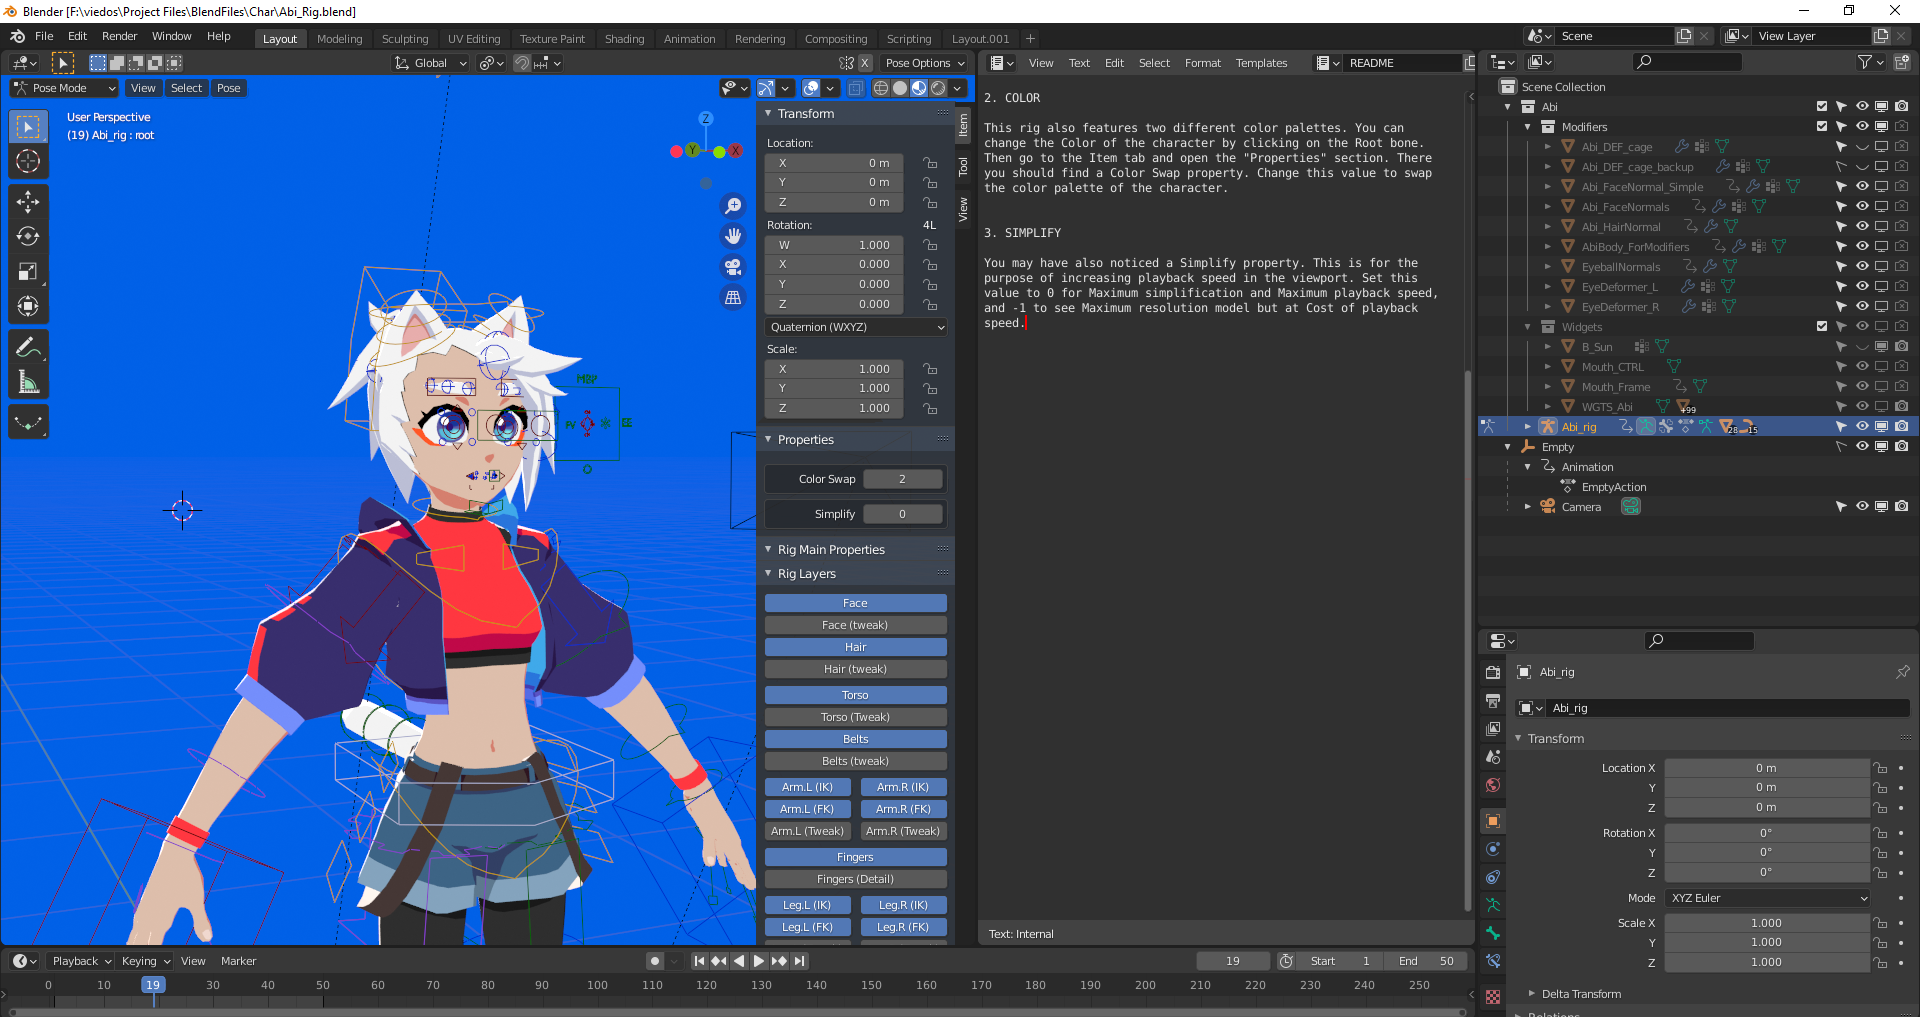Open the XYZ Euler rotation mode dropdown
This screenshot has width=1920, height=1017.
tap(1766, 898)
